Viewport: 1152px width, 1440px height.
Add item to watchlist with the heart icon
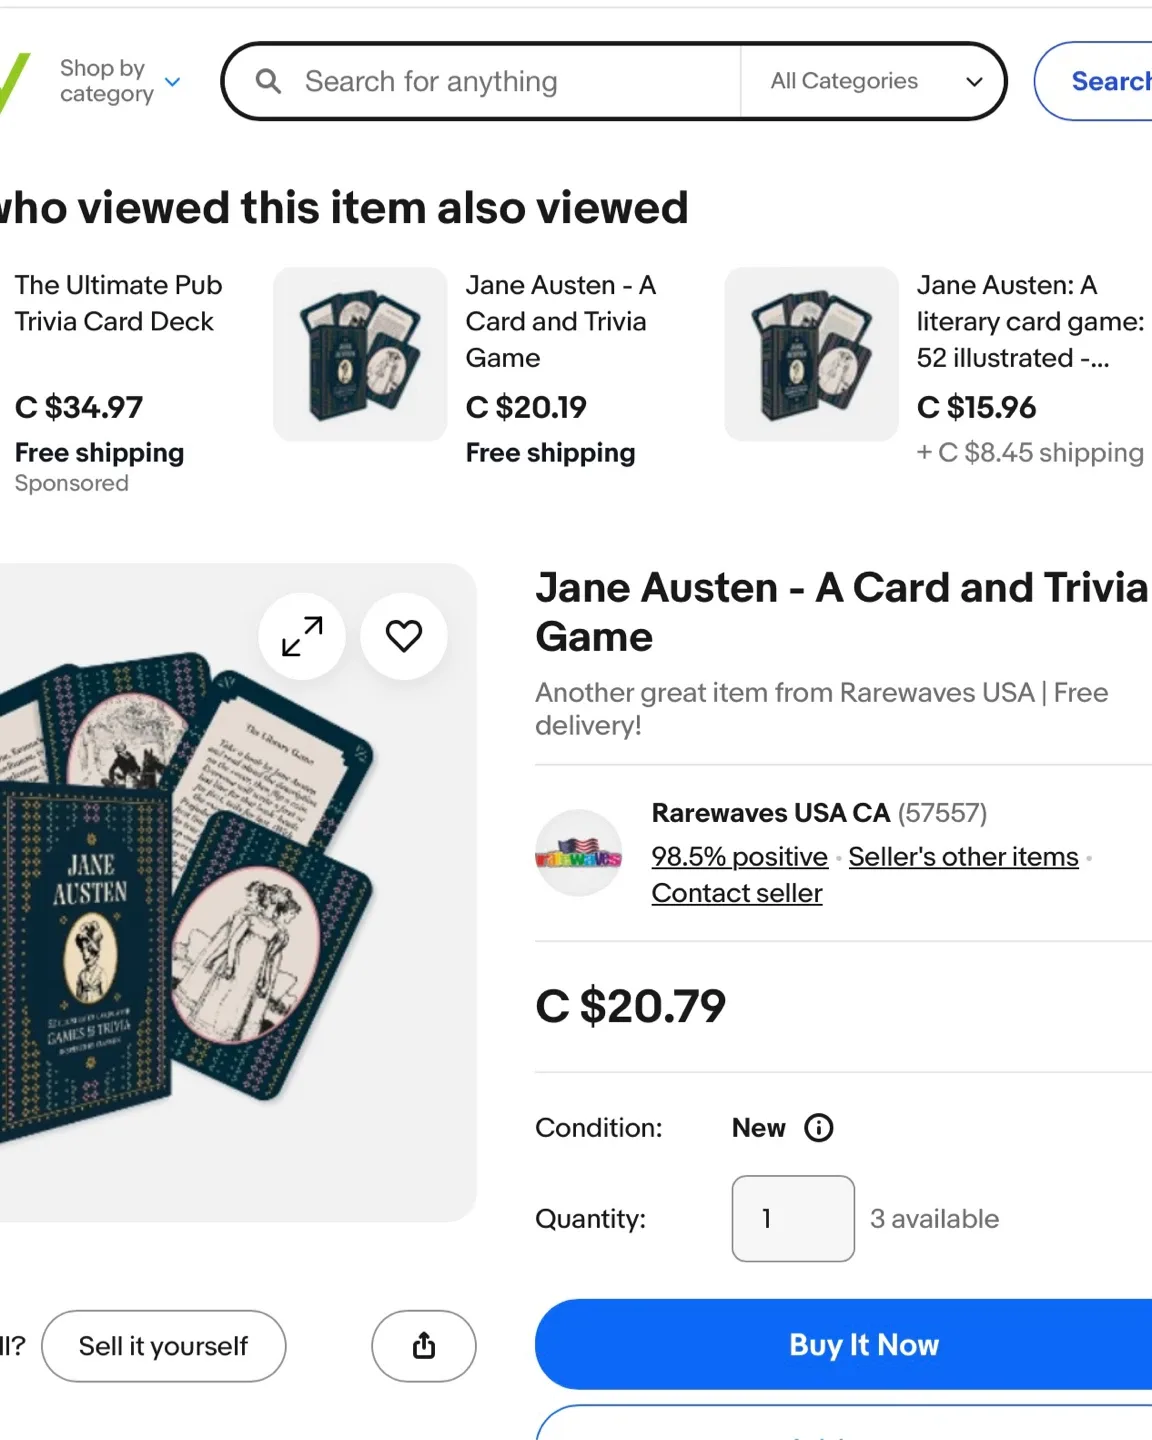tap(403, 636)
